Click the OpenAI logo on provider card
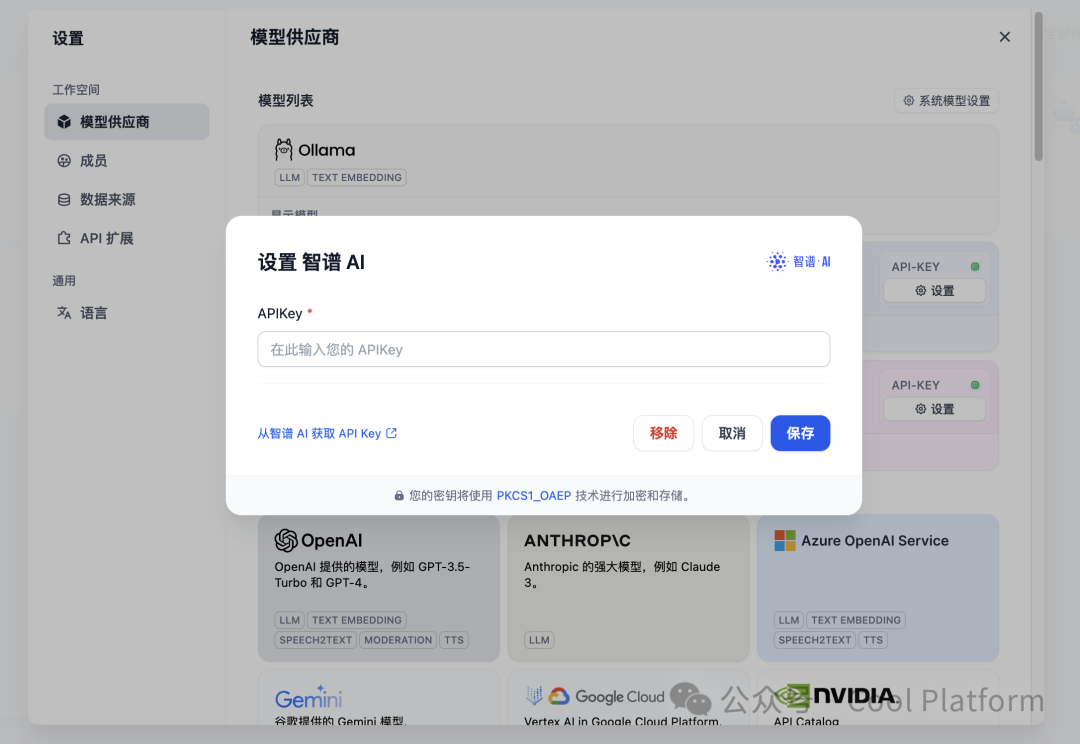1080x744 pixels. pos(286,541)
